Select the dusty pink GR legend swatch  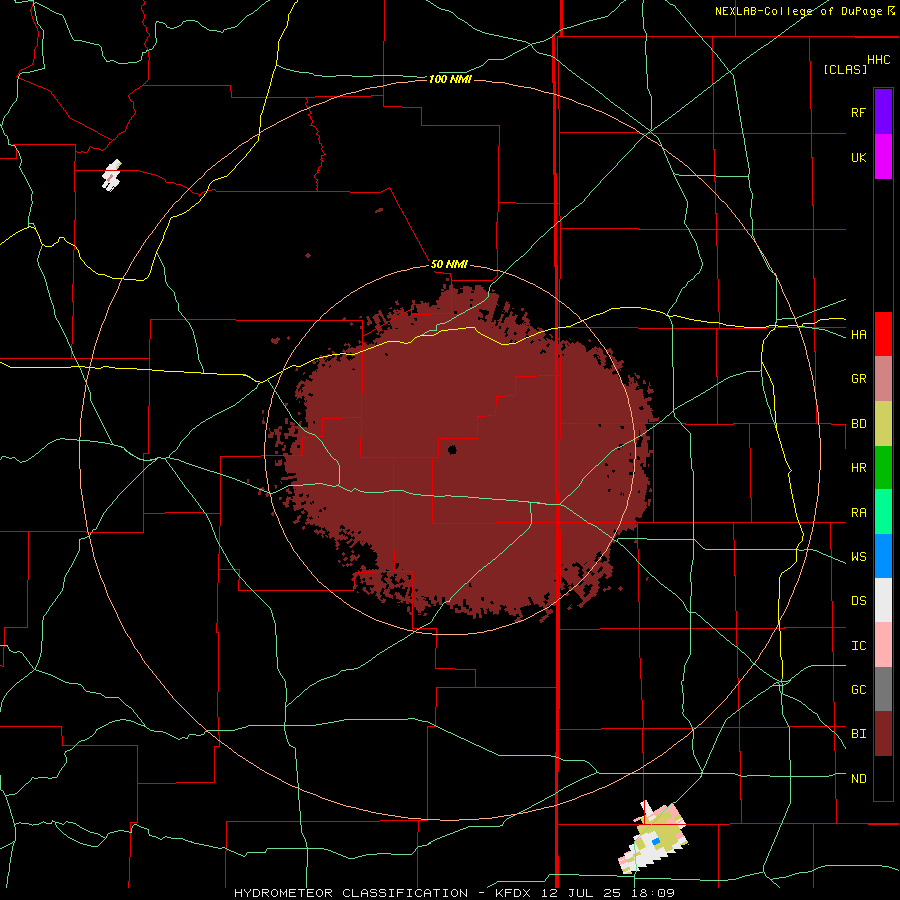click(883, 379)
